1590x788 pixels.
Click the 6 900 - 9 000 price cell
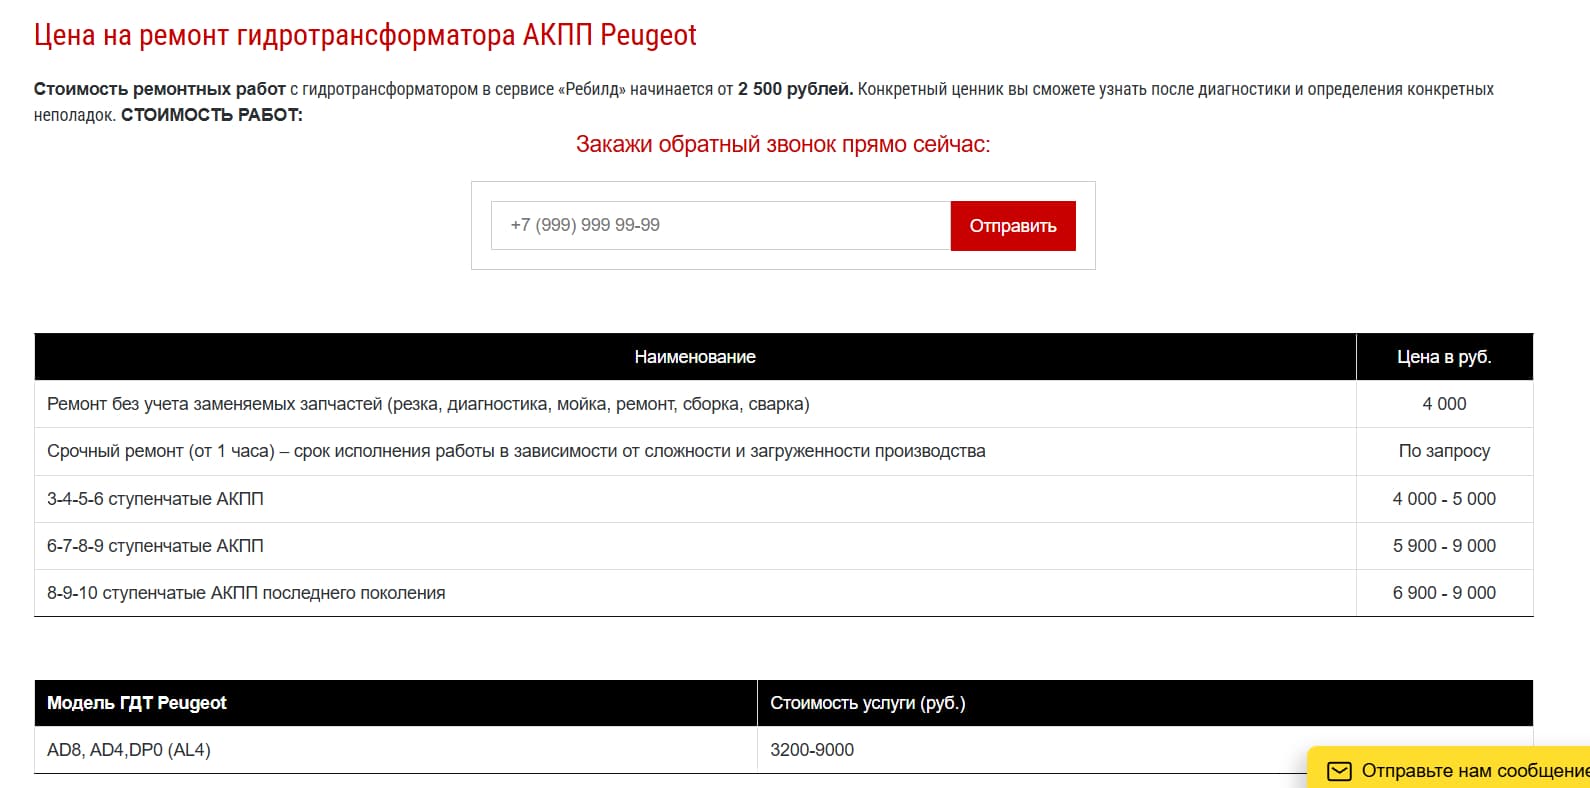pyautogui.click(x=1444, y=593)
